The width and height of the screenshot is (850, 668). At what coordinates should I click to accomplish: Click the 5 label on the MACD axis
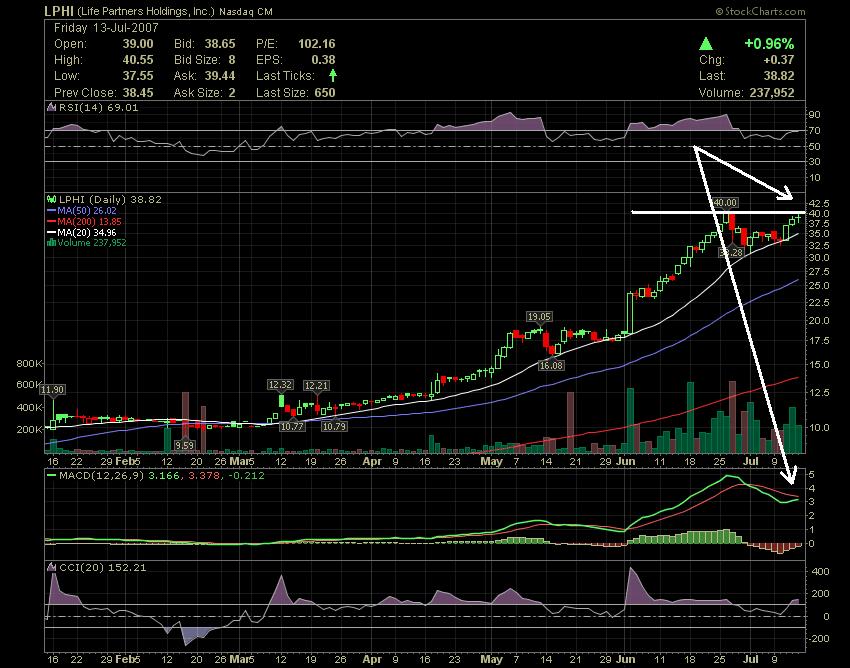pos(812,475)
